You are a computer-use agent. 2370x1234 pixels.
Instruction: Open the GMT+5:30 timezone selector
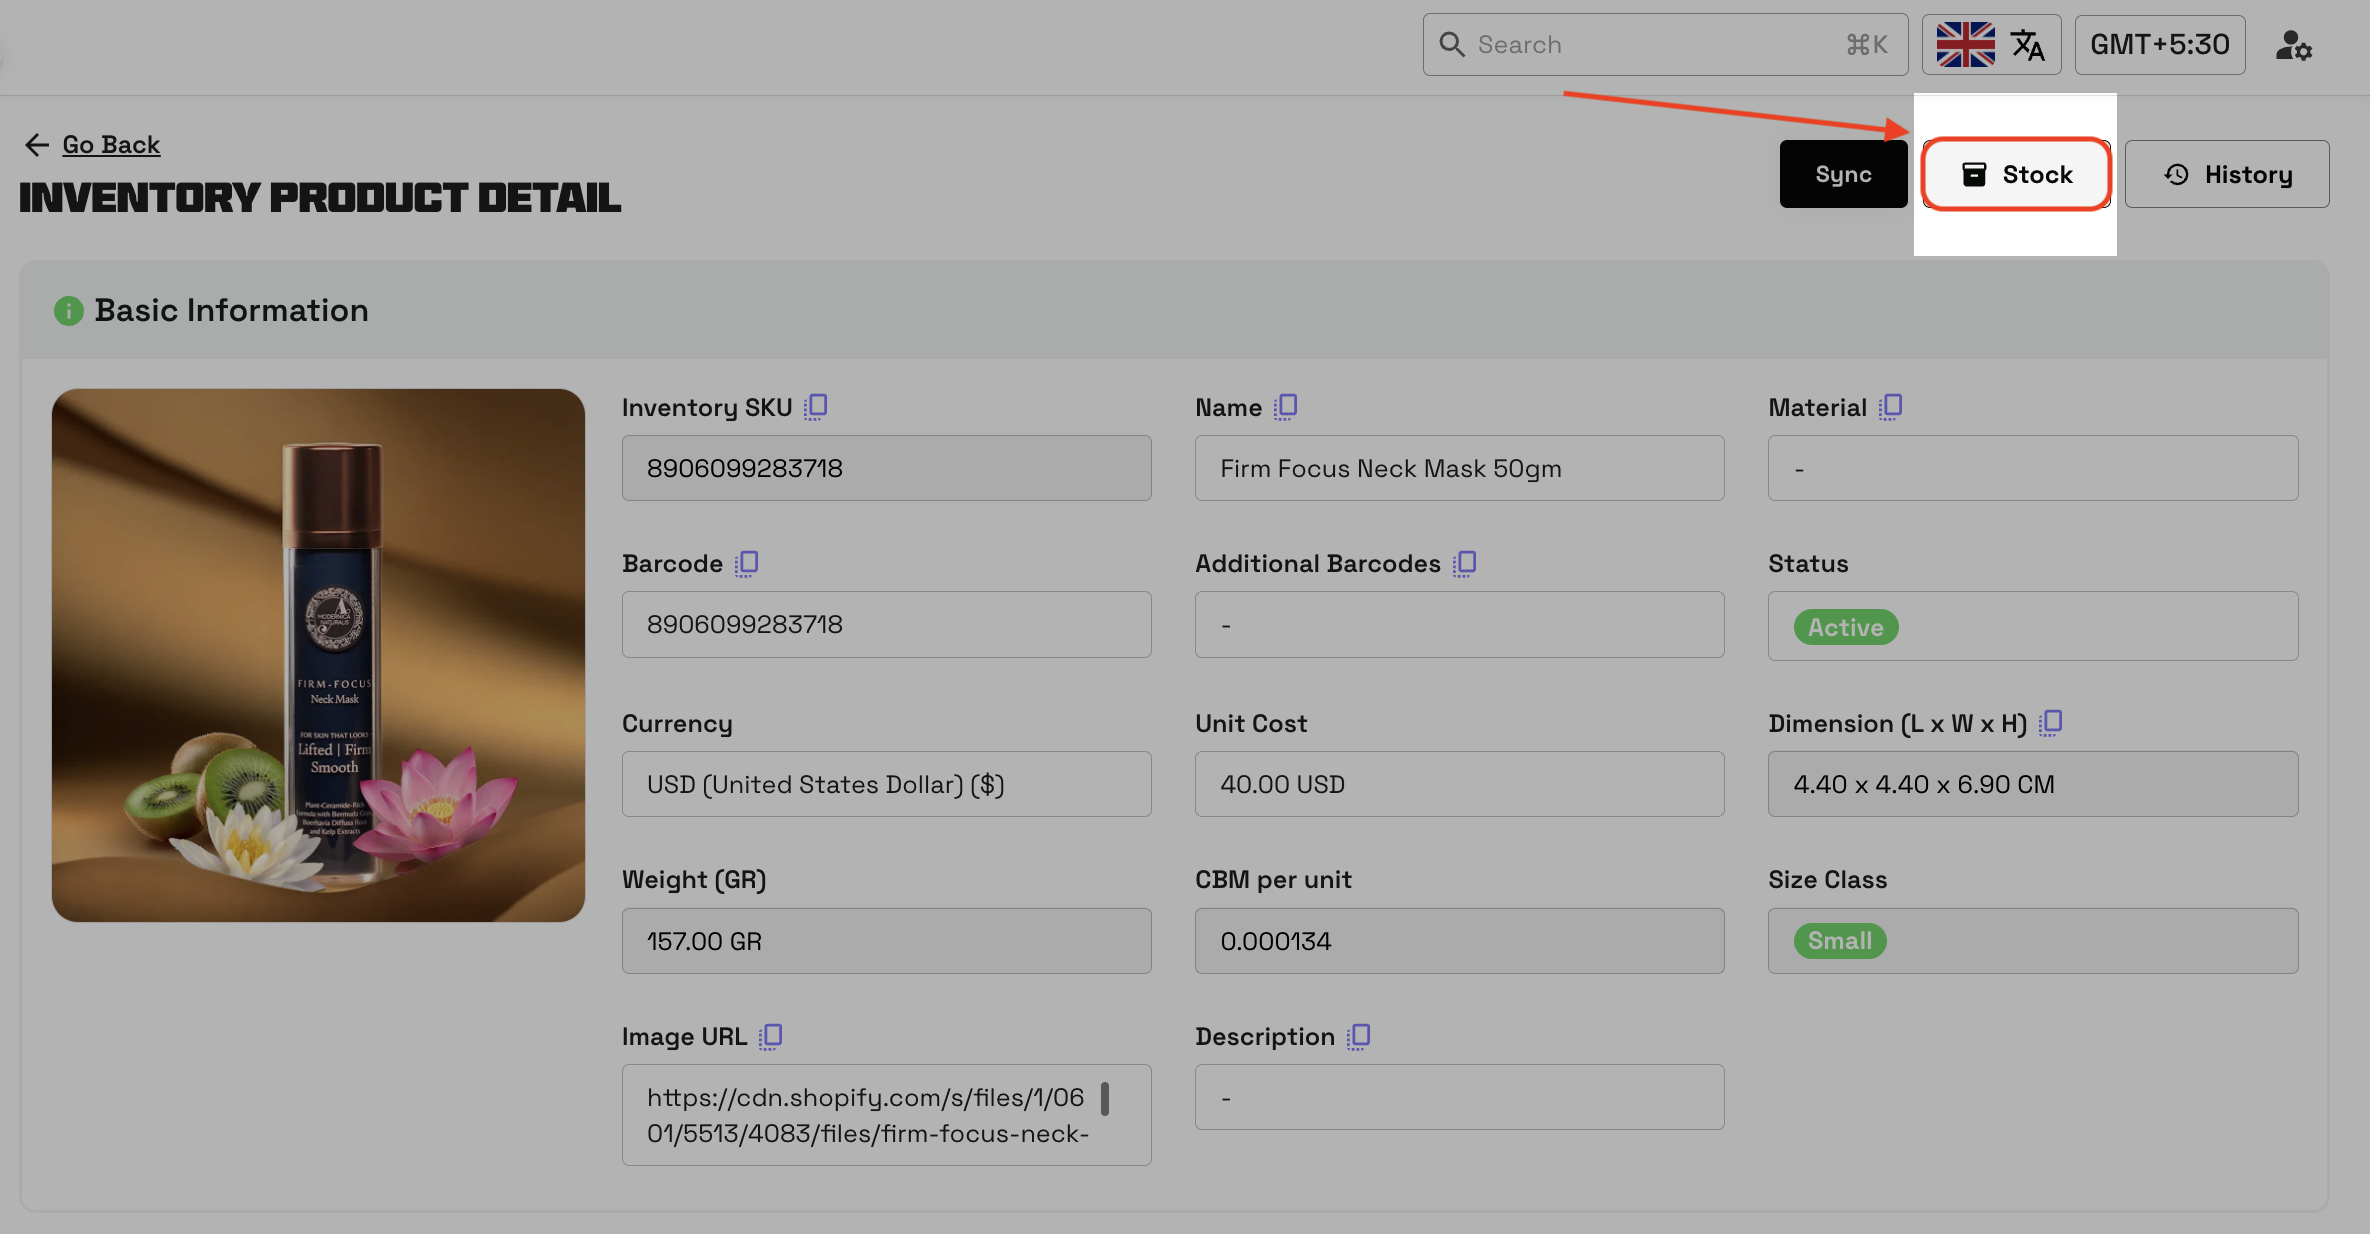tap(2159, 45)
